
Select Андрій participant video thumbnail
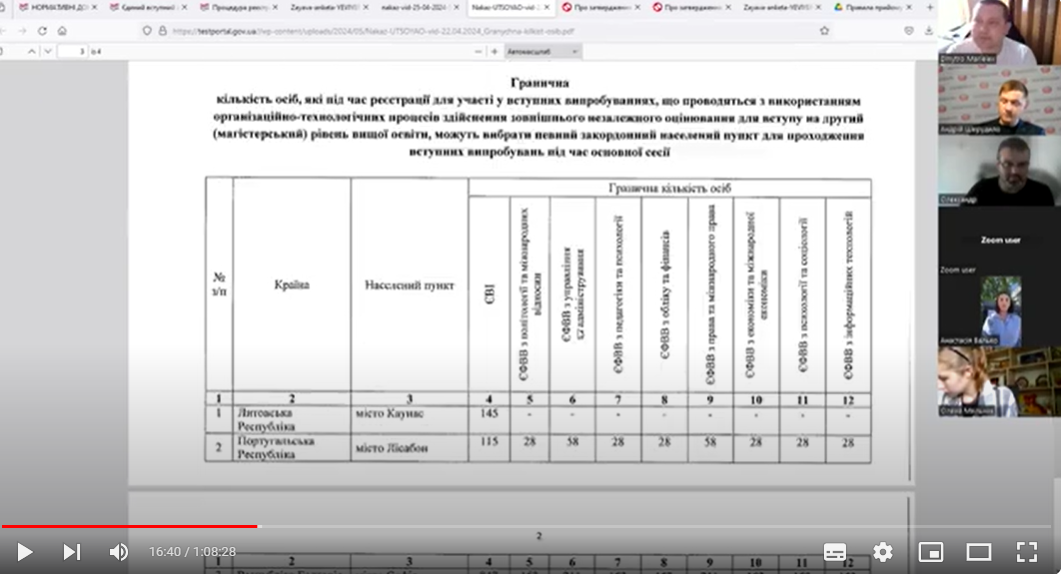(x=999, y=100)
